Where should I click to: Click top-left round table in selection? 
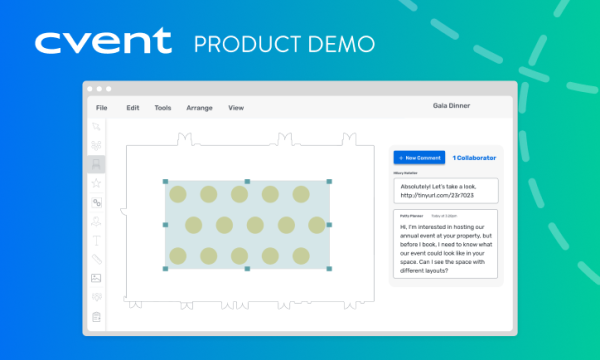178,194
